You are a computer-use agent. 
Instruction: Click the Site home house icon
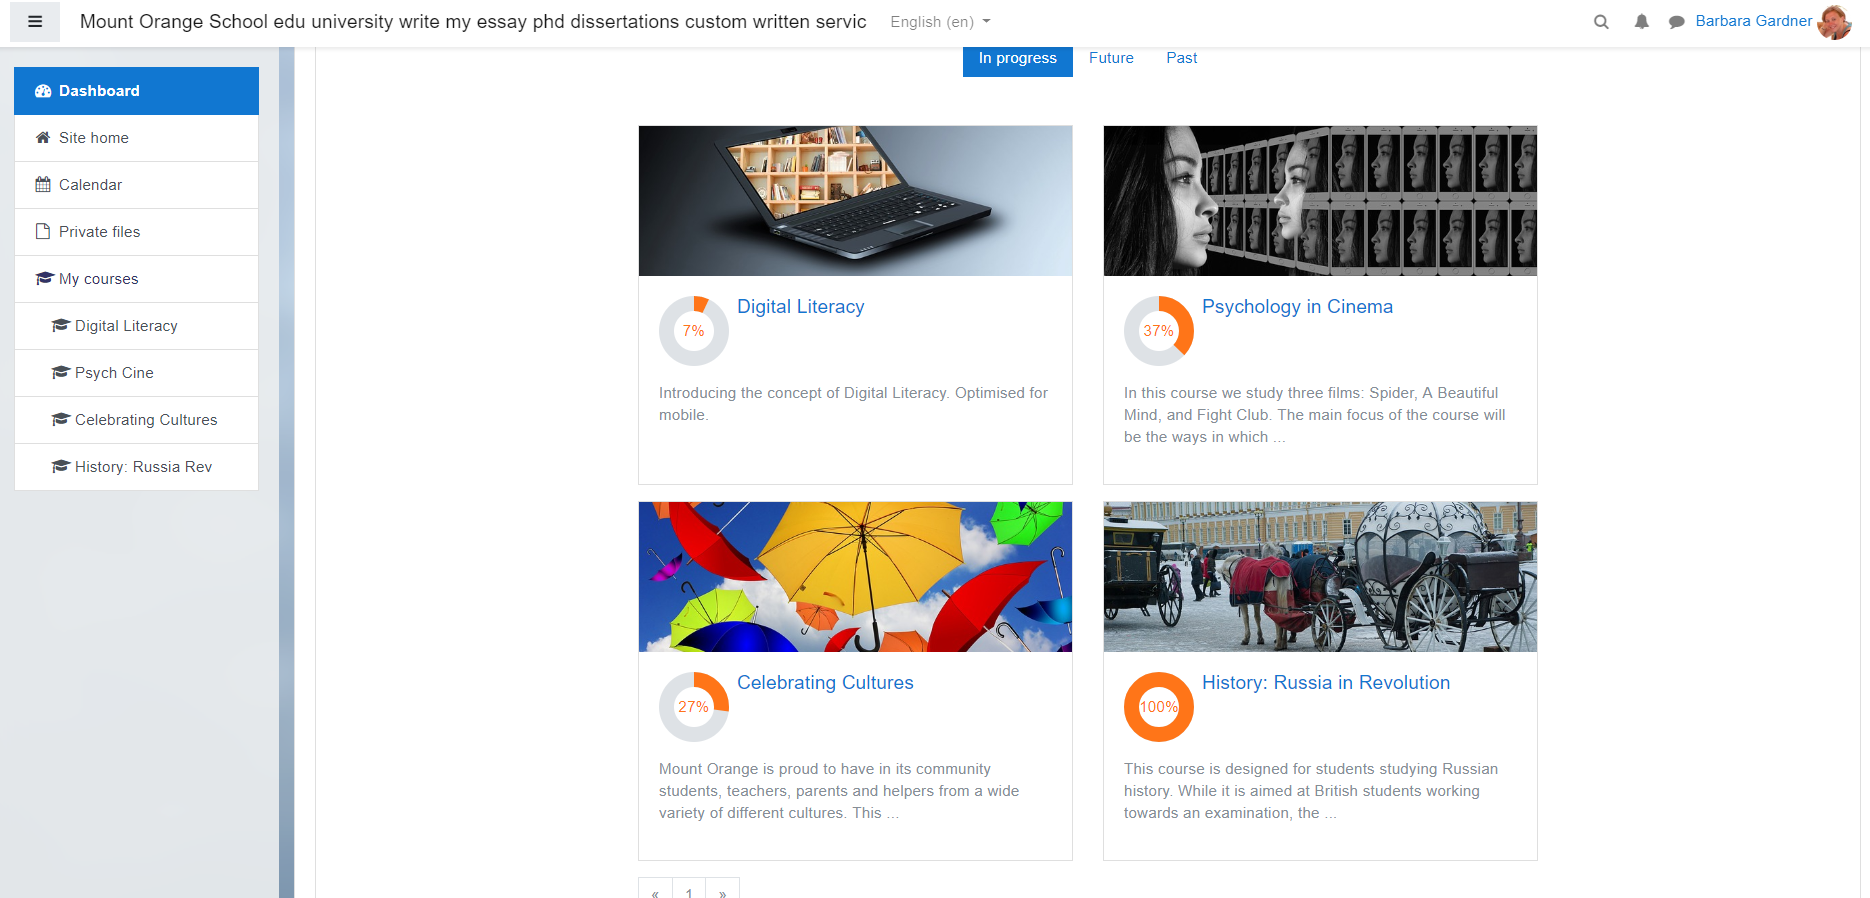43,138
